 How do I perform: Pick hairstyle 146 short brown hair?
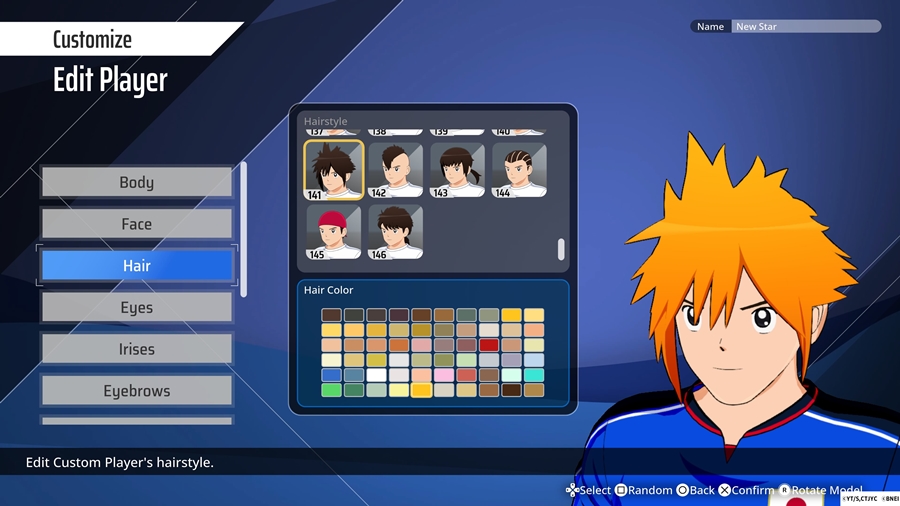coord(395,232)
